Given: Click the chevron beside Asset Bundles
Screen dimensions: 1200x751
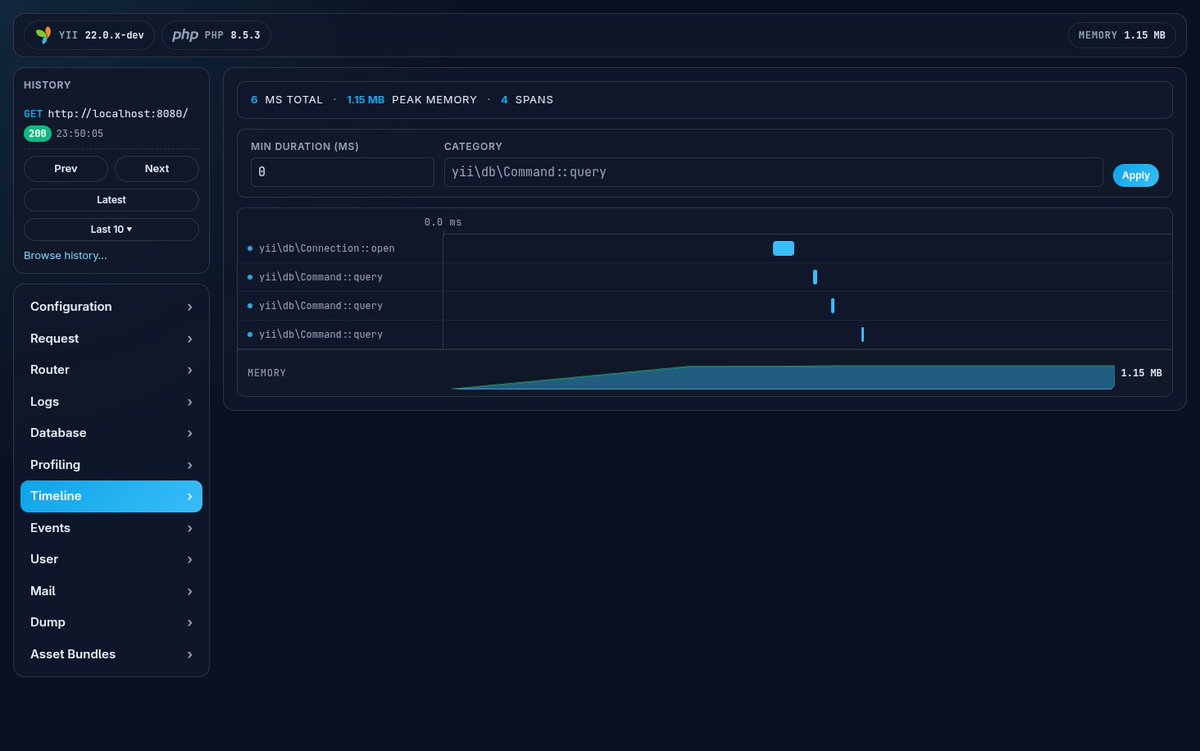Looking at the screenshot, I should tap(190, 655).
